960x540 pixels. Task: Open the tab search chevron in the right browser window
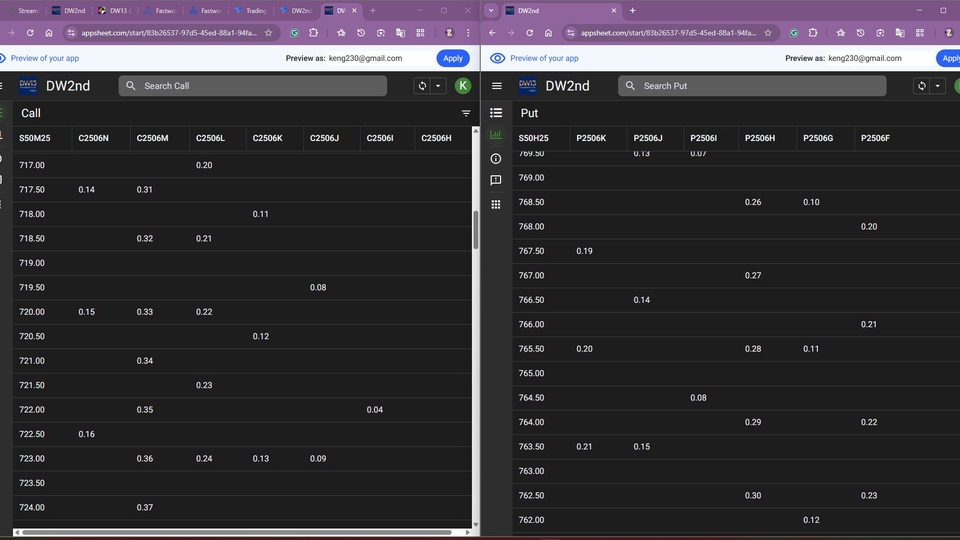coord(491,10)
